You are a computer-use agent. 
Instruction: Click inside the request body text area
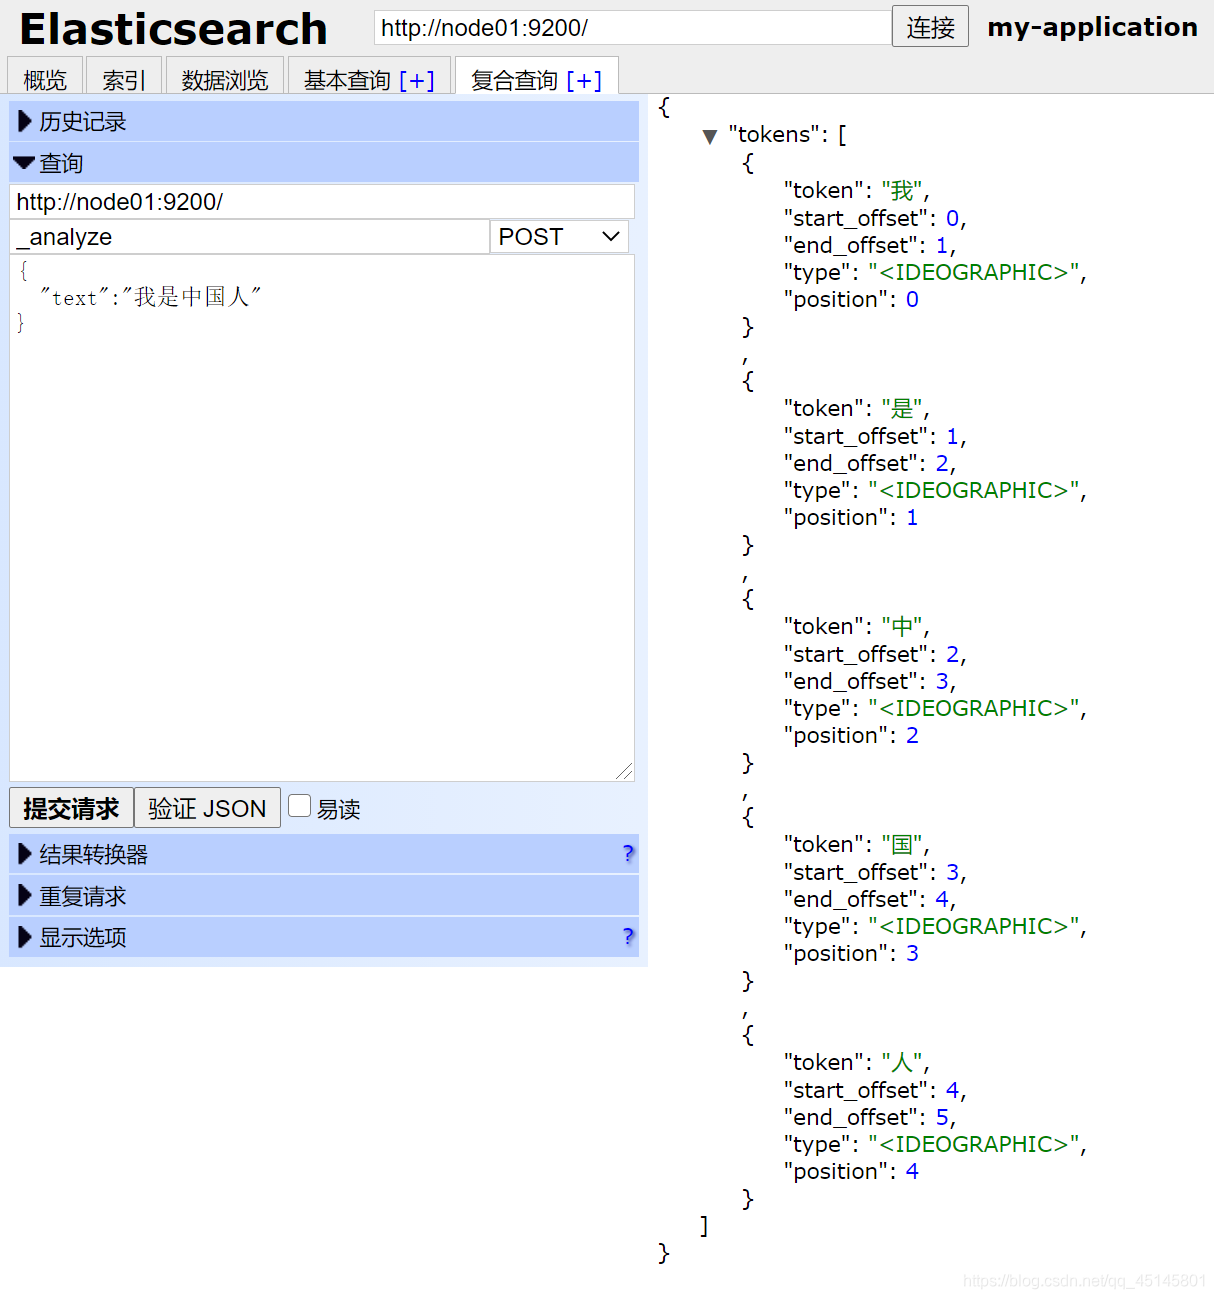click(322, 518)
